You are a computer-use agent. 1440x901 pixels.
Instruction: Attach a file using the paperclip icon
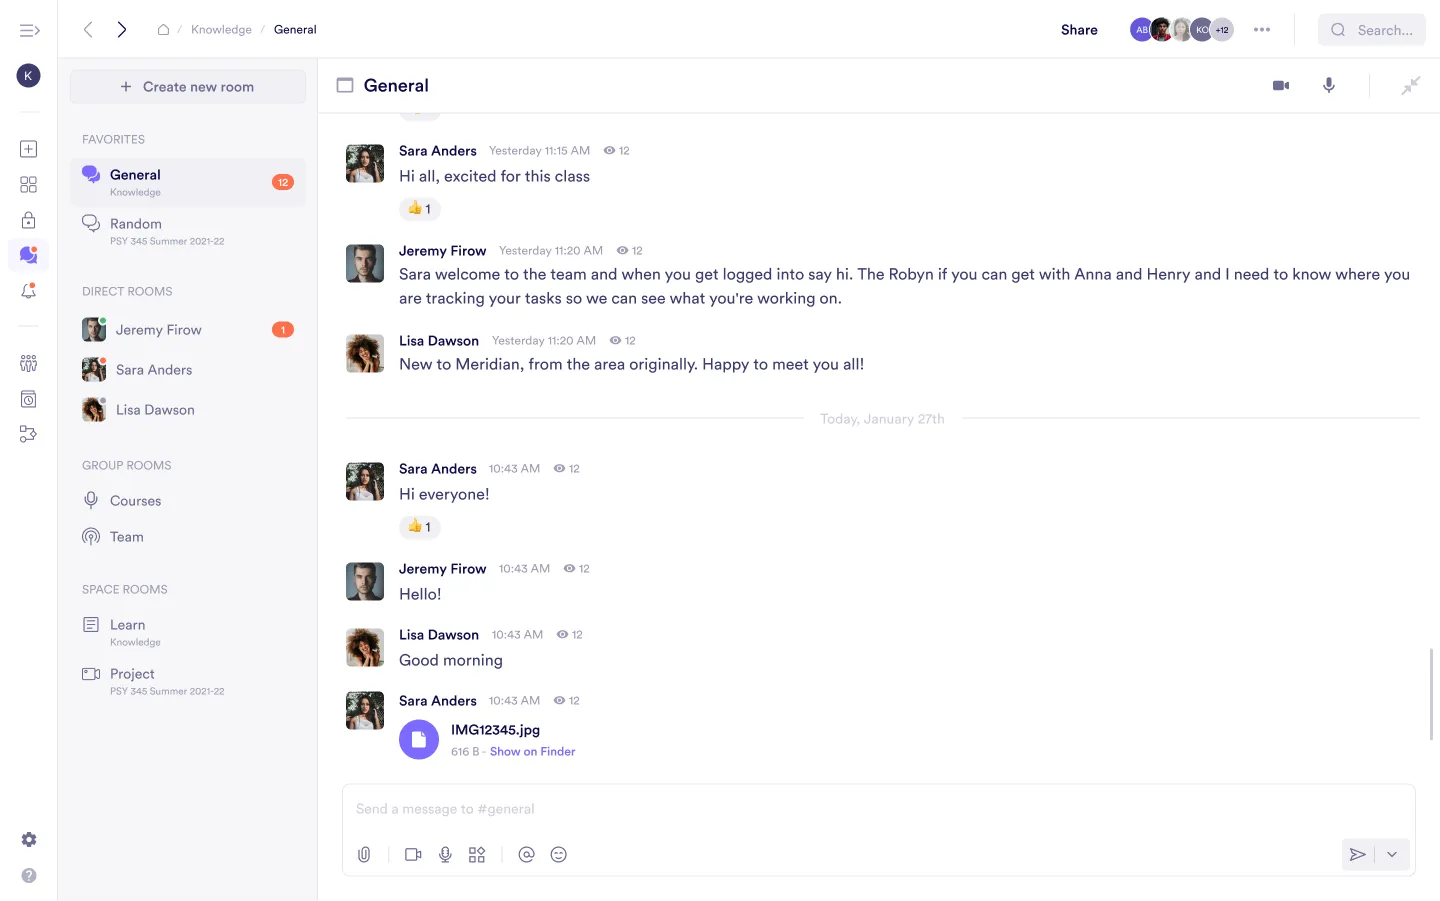point(364,855)
